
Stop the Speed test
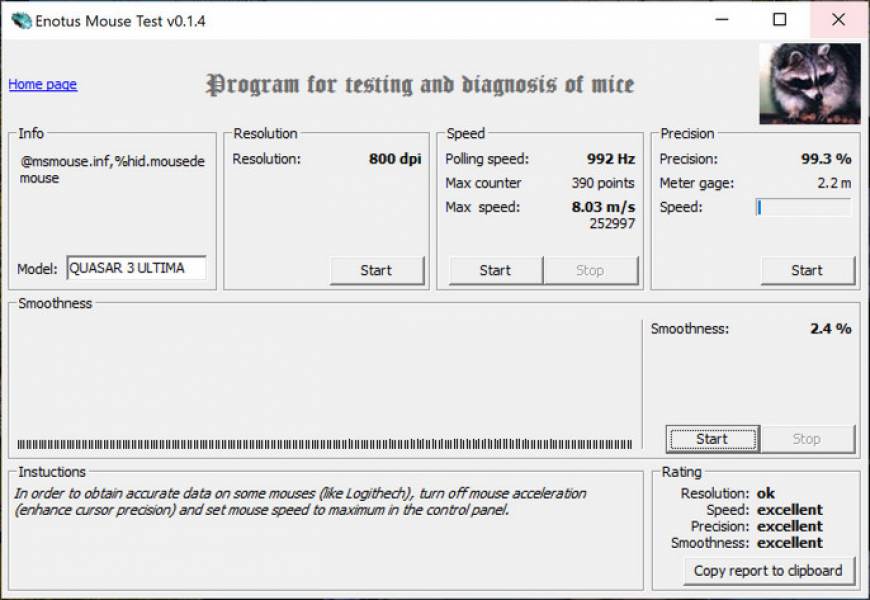pos(591,270)
